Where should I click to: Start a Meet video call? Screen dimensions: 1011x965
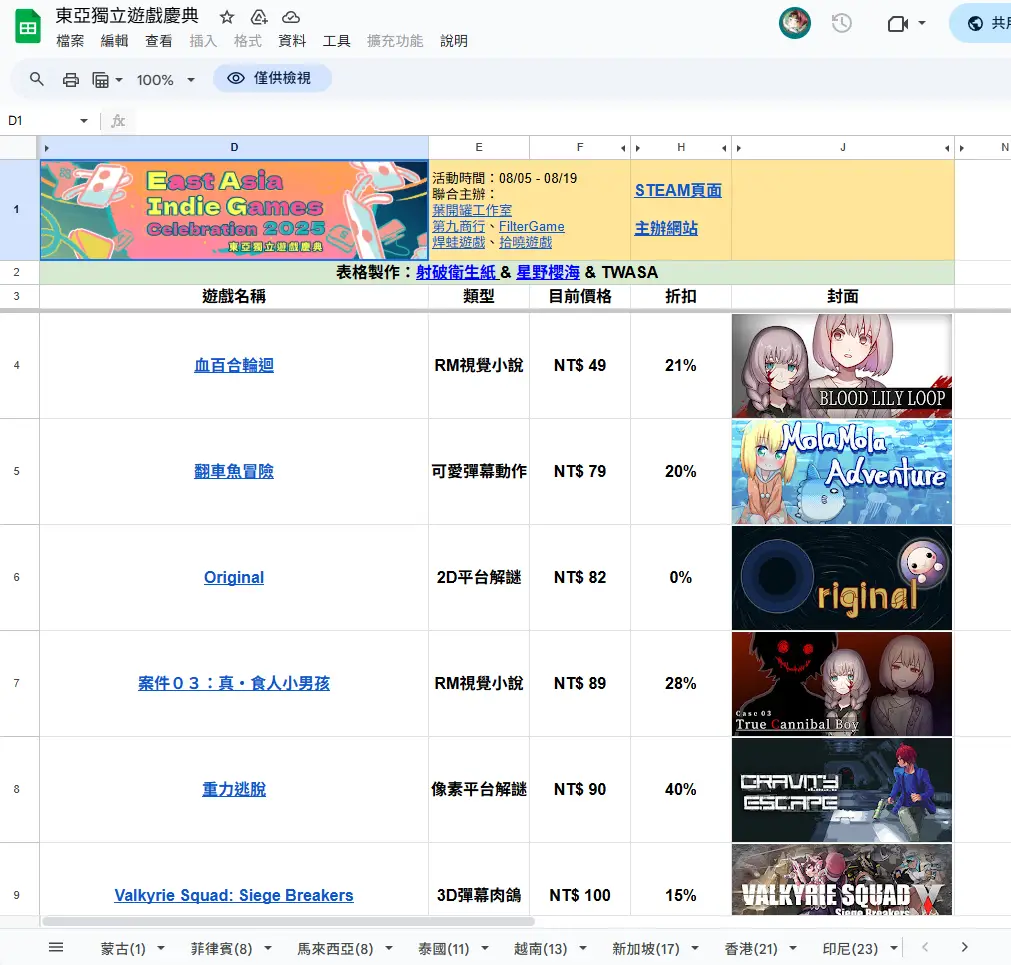click(898, 24)
